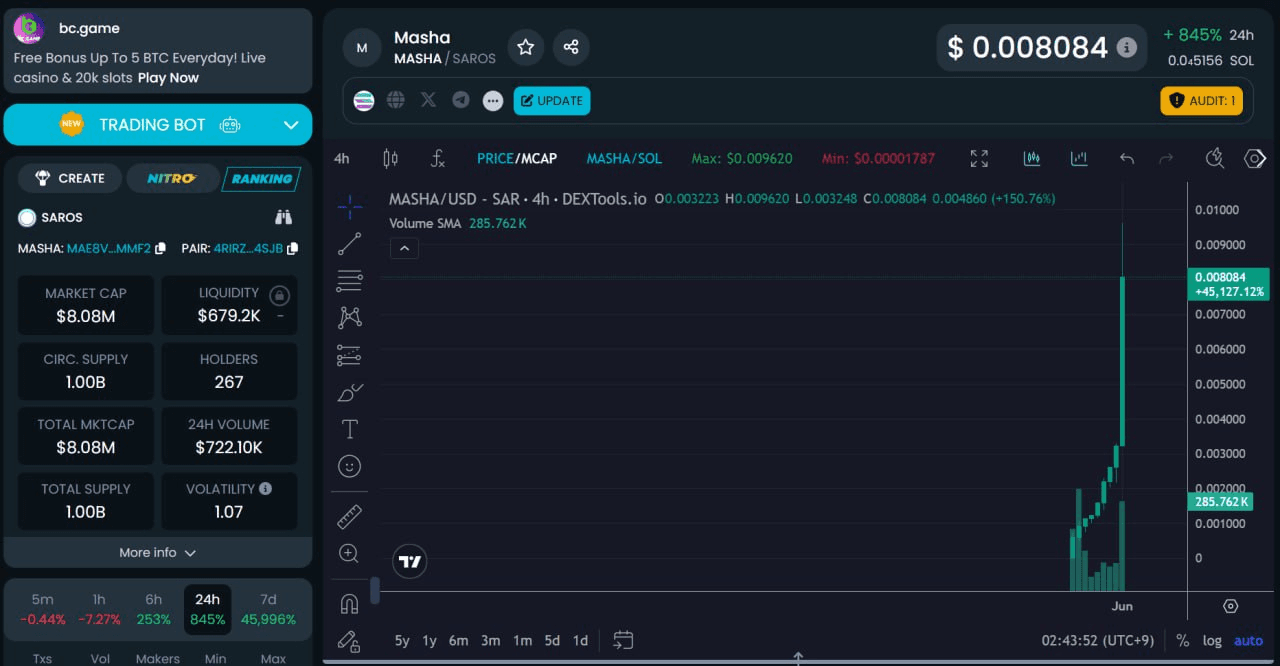Toggle the first bar-chart icon on chart toolbar
The width and height of the screenshot is (1280, 666).
(x=1032, y=158)
